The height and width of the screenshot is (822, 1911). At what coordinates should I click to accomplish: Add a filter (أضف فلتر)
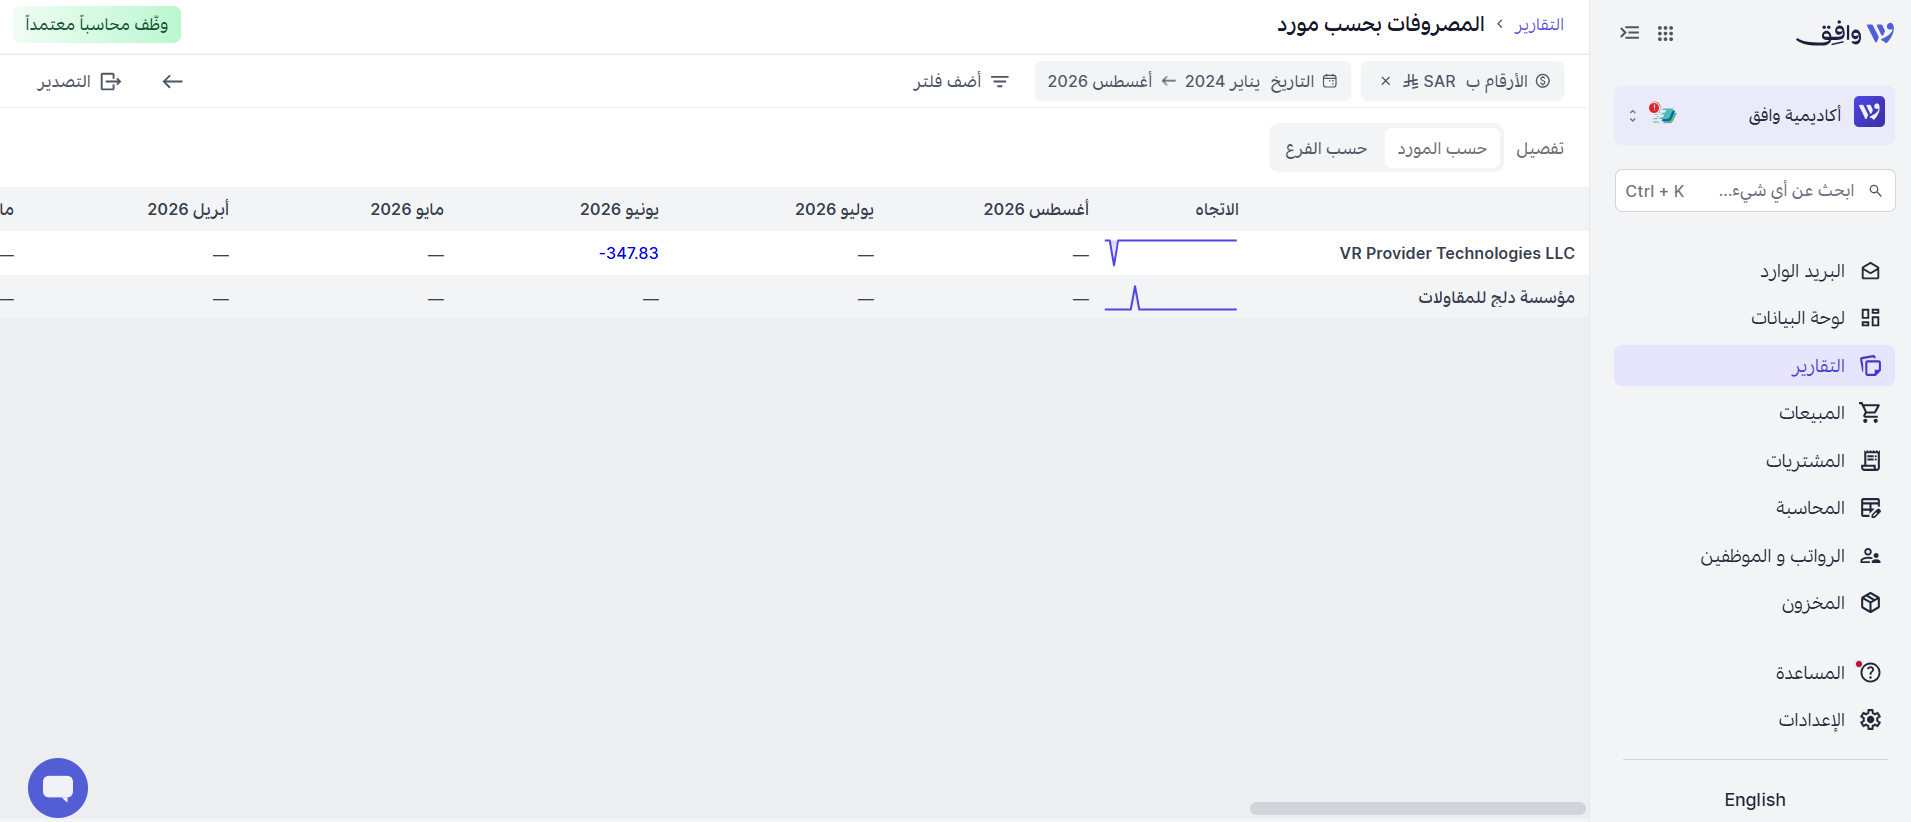961,81
